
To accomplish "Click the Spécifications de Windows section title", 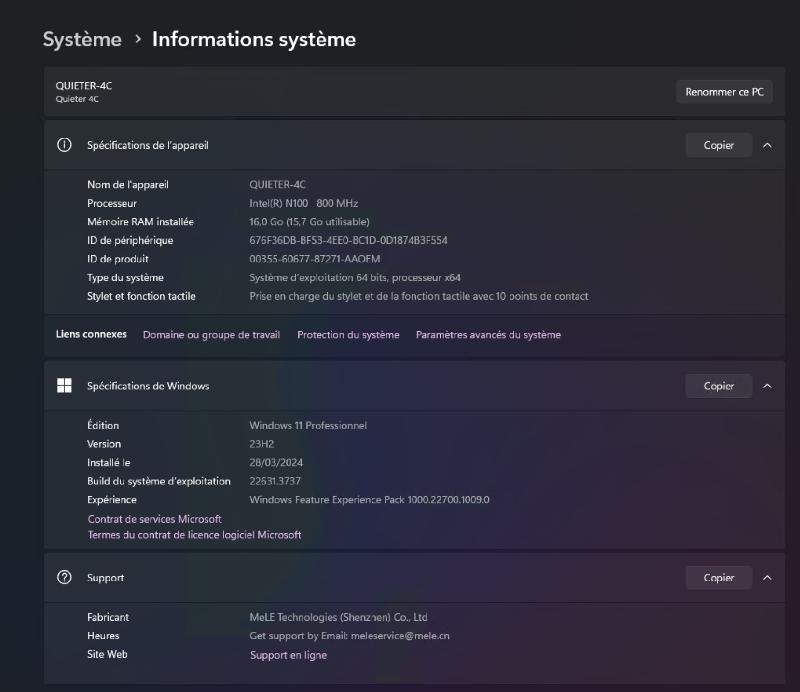I will pyautogui.click(x=148, y=386).
